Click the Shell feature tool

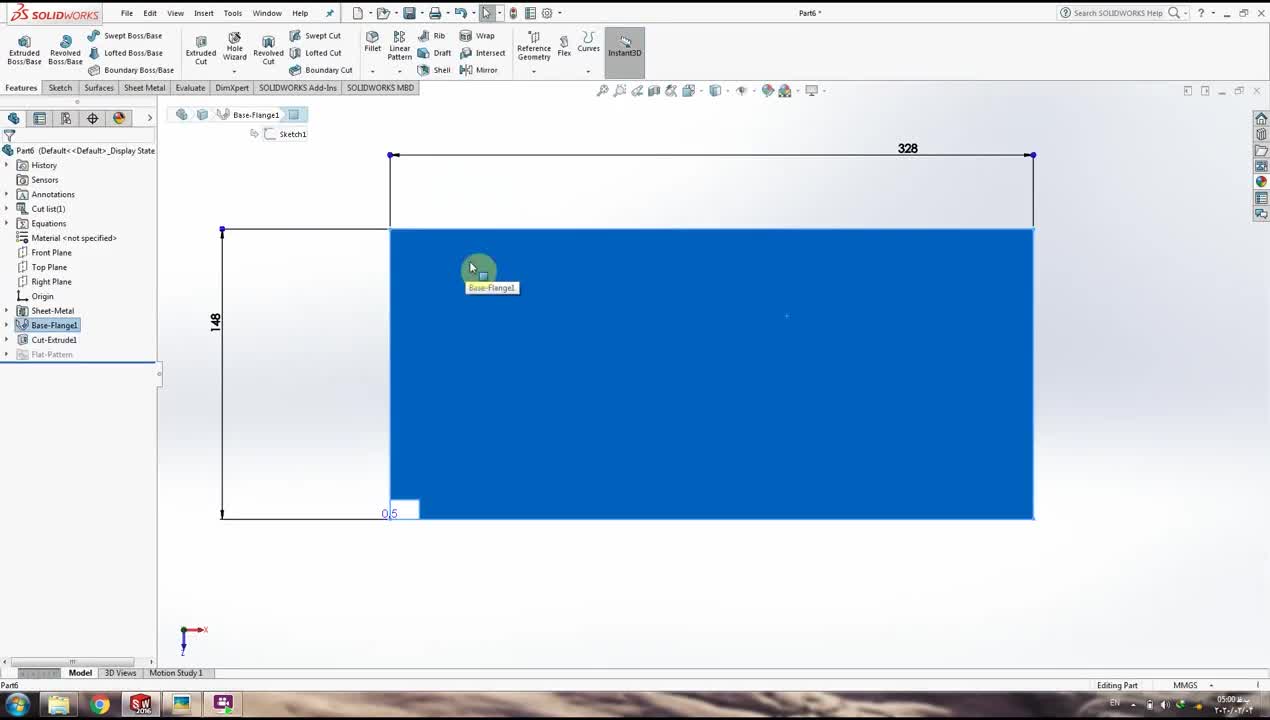pos(434,70)
